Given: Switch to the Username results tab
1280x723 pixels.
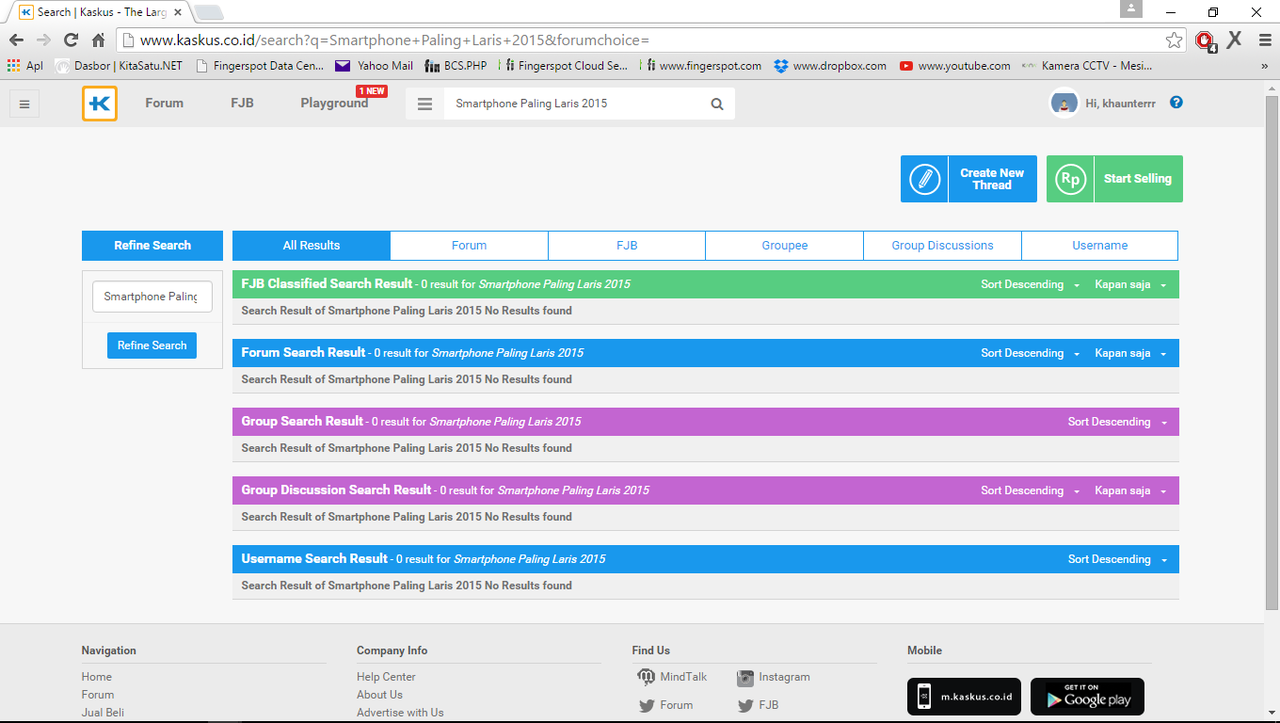Looking at the screenshot, I should point(1100,245).
